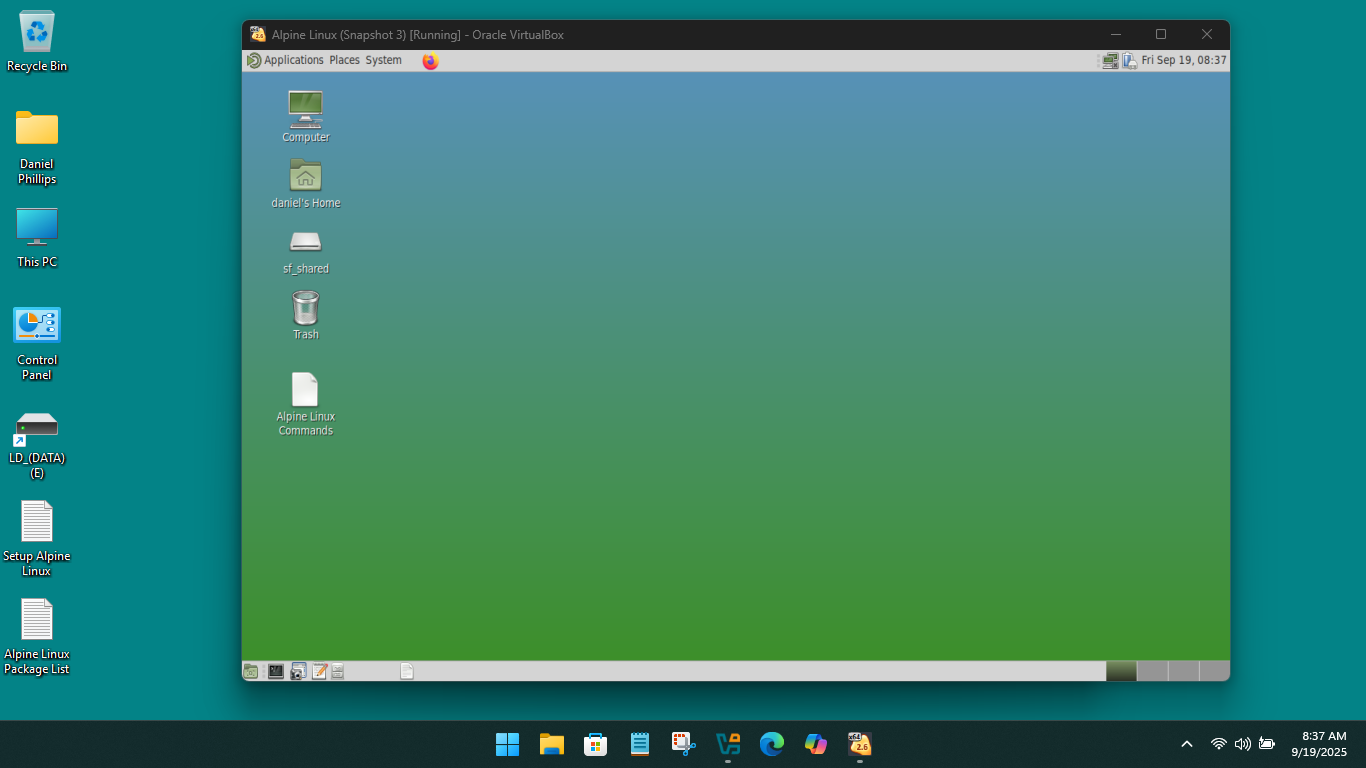
Task: Select the Alpine Linux Commands file
Action: coord(305,390)
